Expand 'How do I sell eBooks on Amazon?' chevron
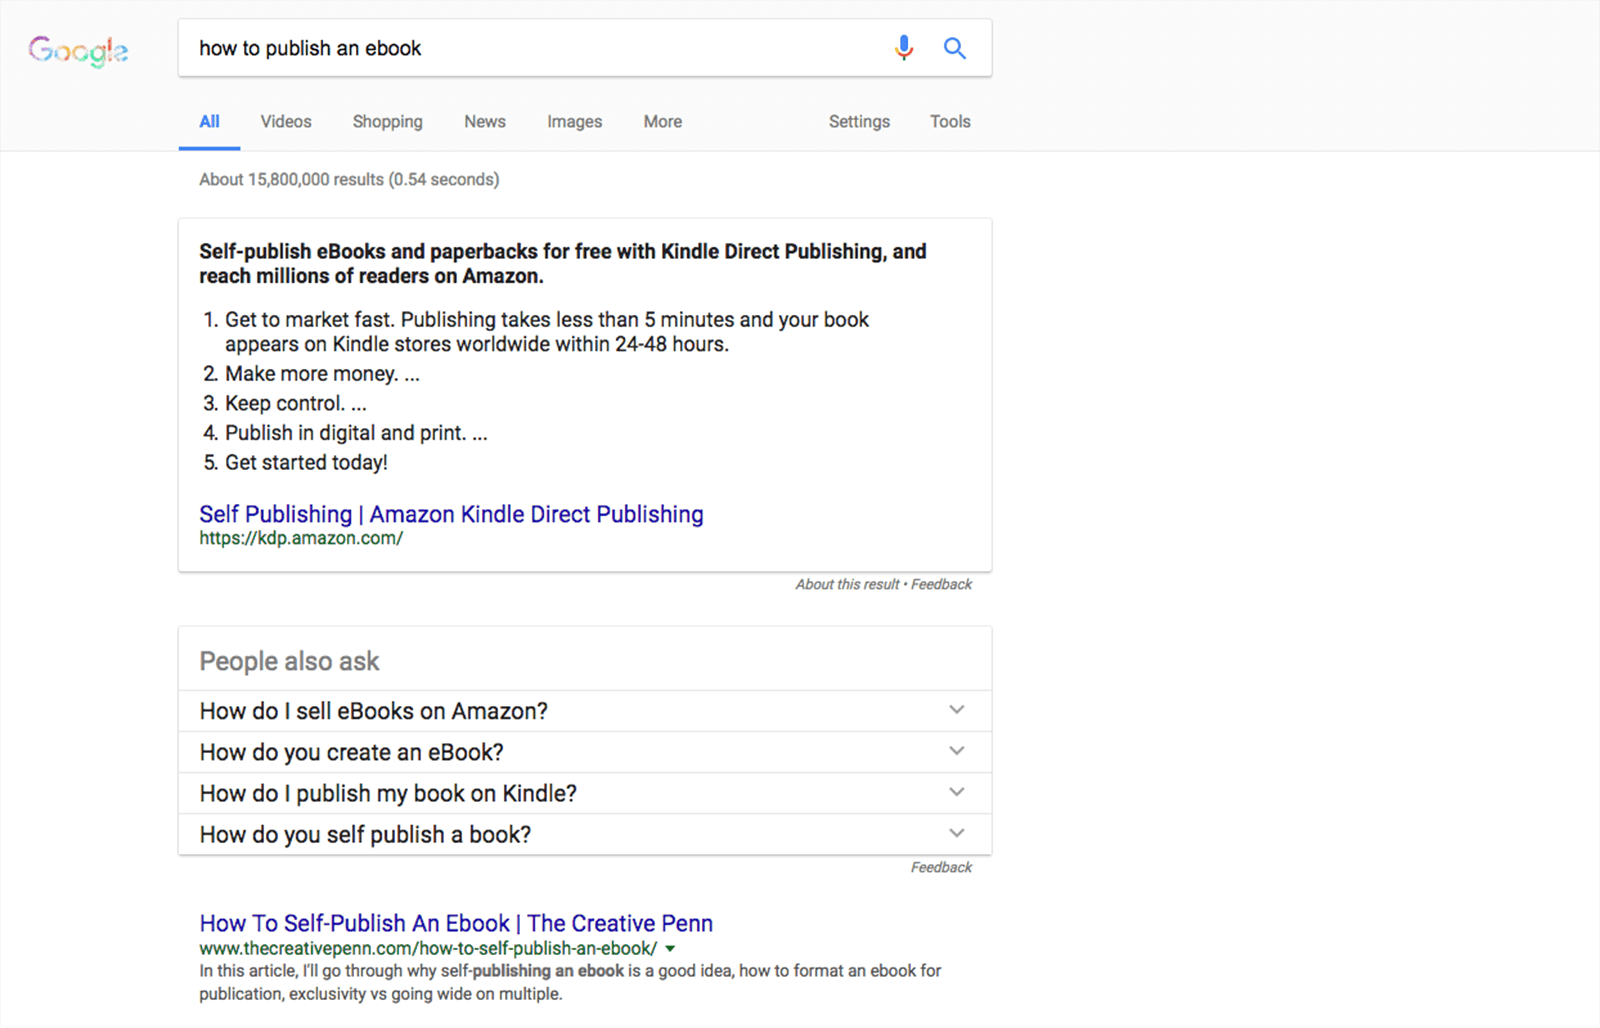Viewport: 1600px width, 1028px height. tap(957, 710)
